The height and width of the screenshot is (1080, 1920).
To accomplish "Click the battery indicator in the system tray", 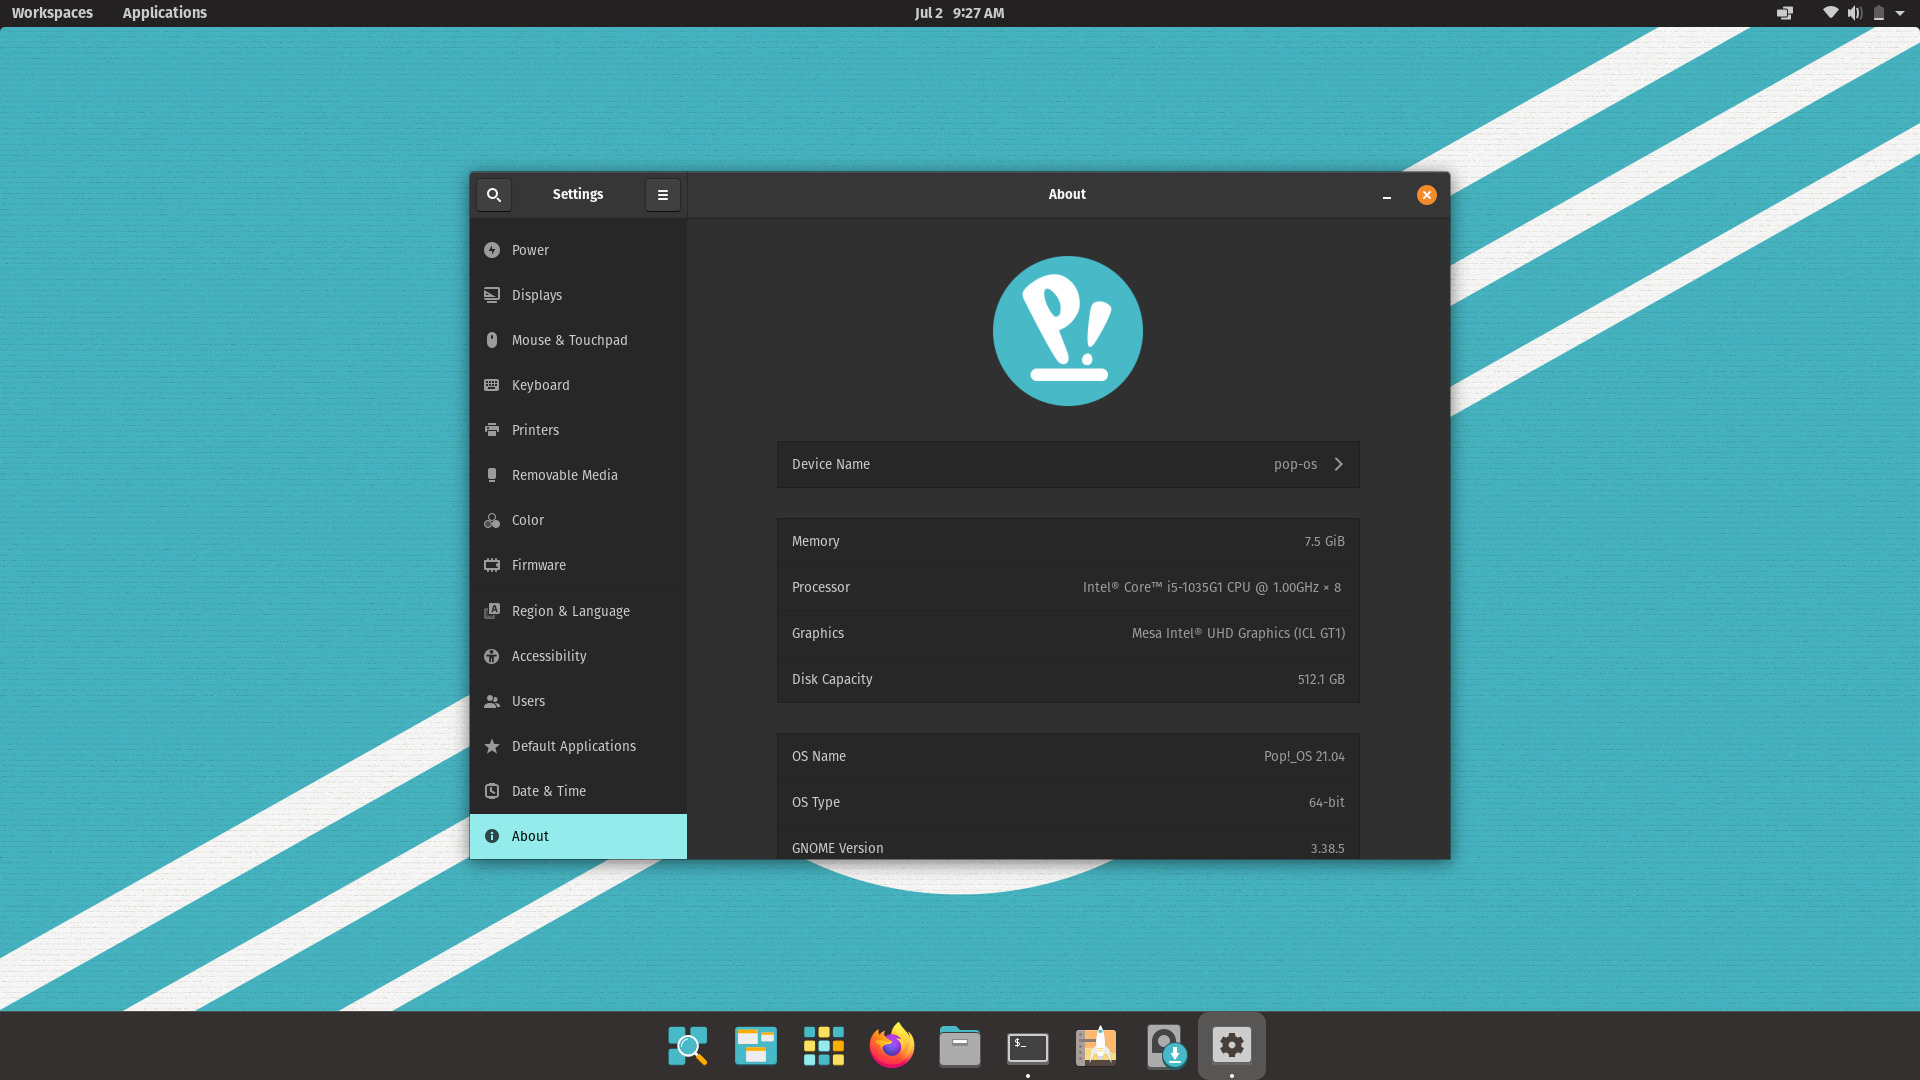I will (x=1879, y=13).
